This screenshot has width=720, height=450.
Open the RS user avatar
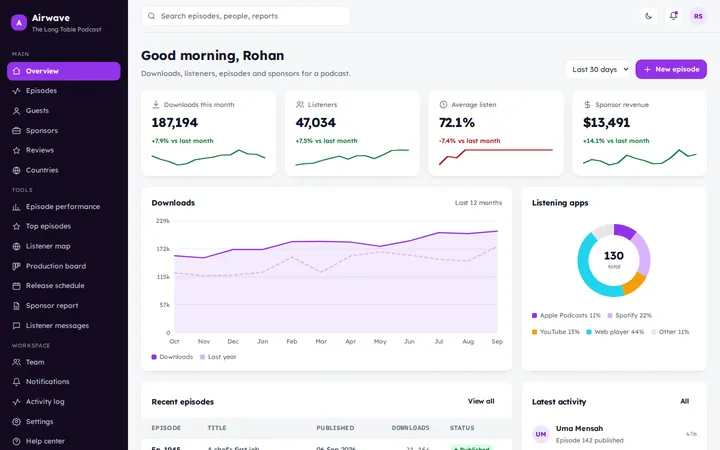point(698,16)
